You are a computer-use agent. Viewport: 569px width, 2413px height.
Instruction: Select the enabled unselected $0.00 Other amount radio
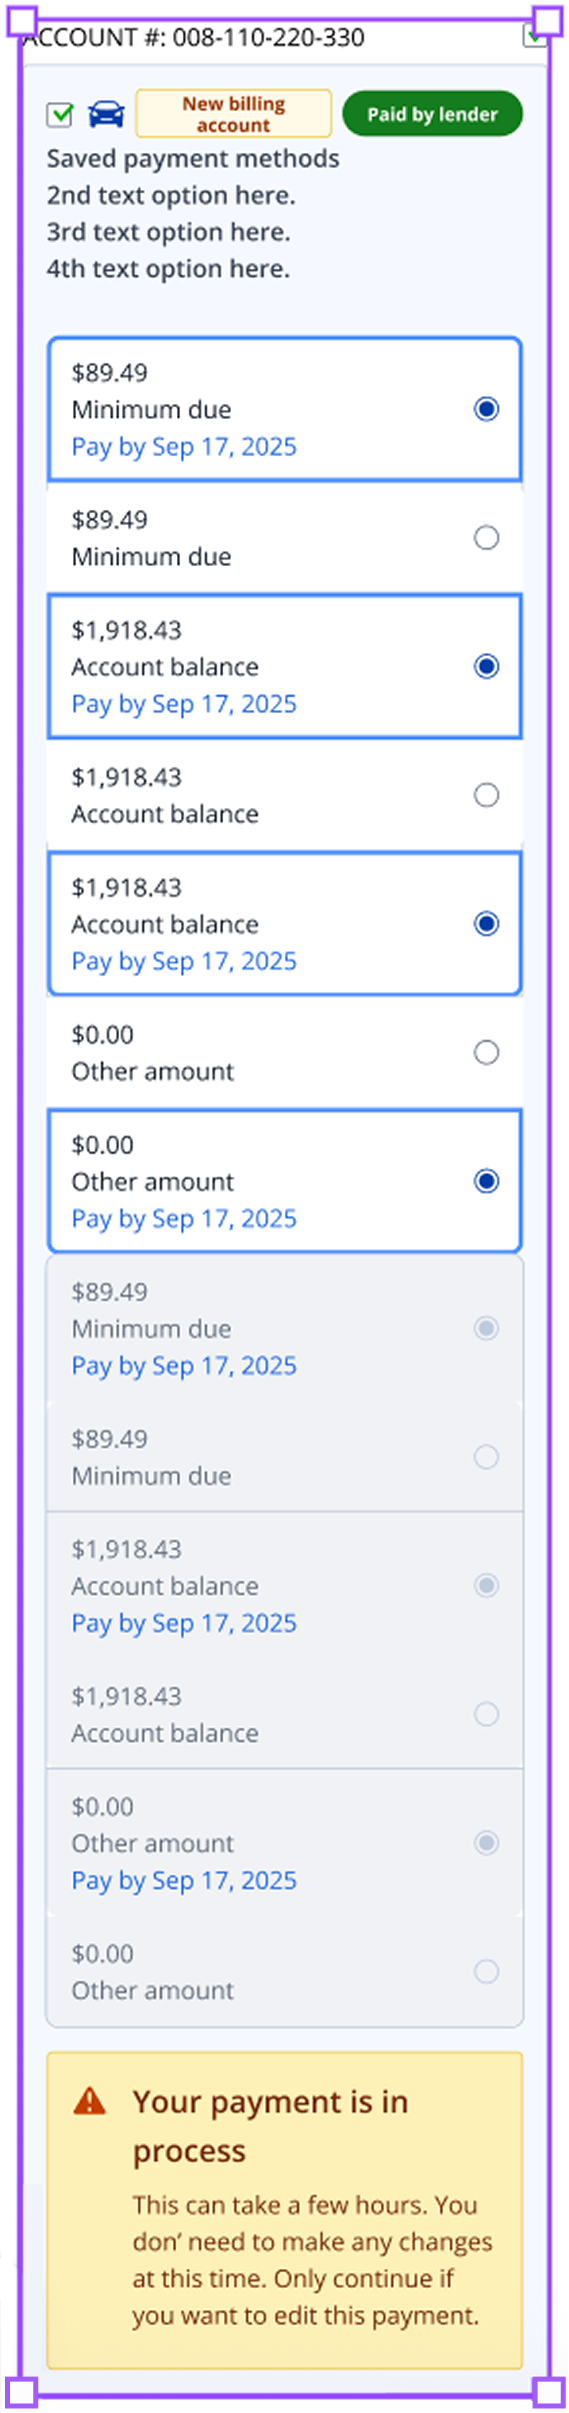486,1052
